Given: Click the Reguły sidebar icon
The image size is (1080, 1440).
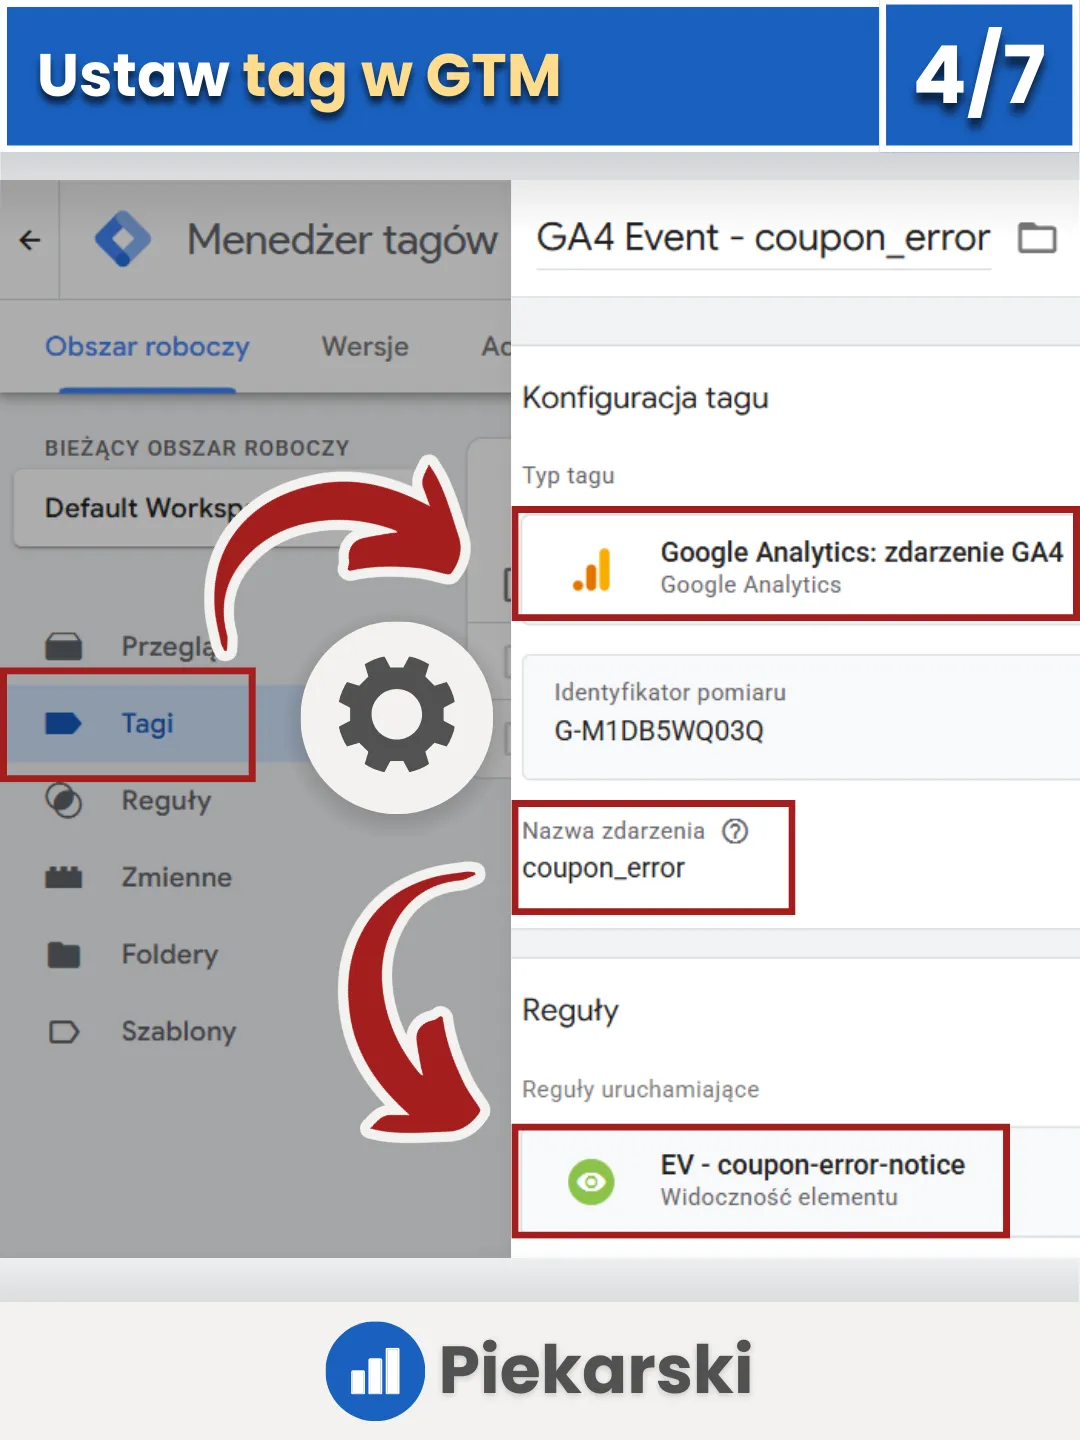Looking at the screenshot, I should click(x=64, y=800).
